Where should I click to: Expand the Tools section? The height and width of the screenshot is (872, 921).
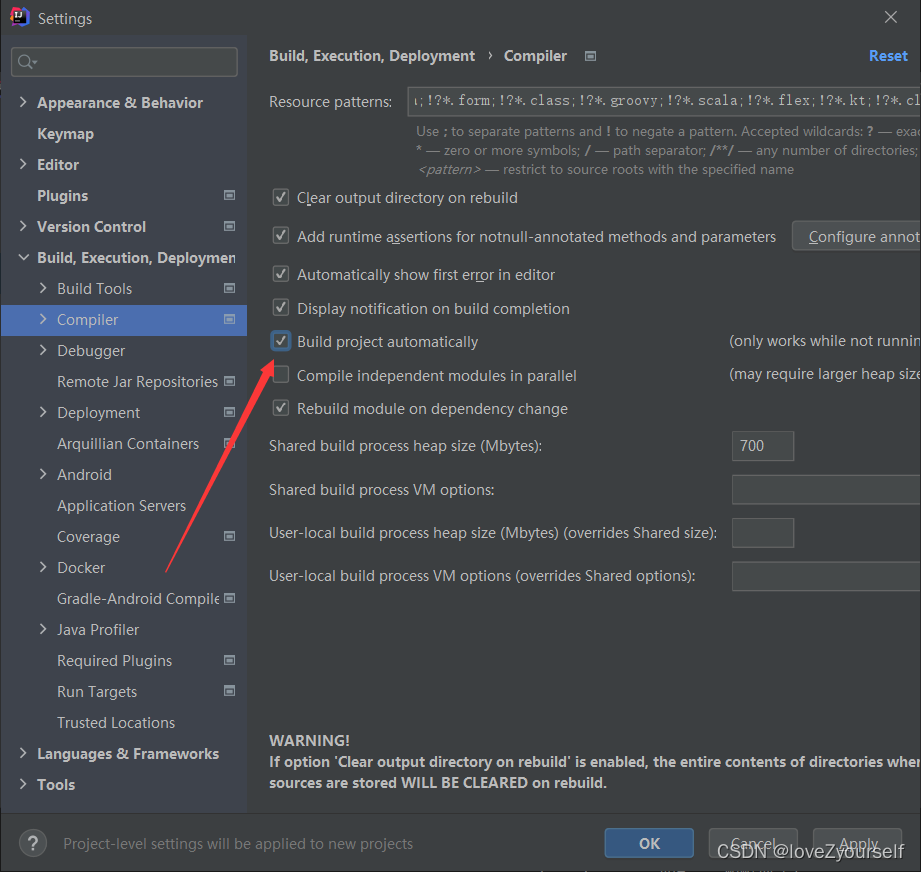click(x=23, y=784)
